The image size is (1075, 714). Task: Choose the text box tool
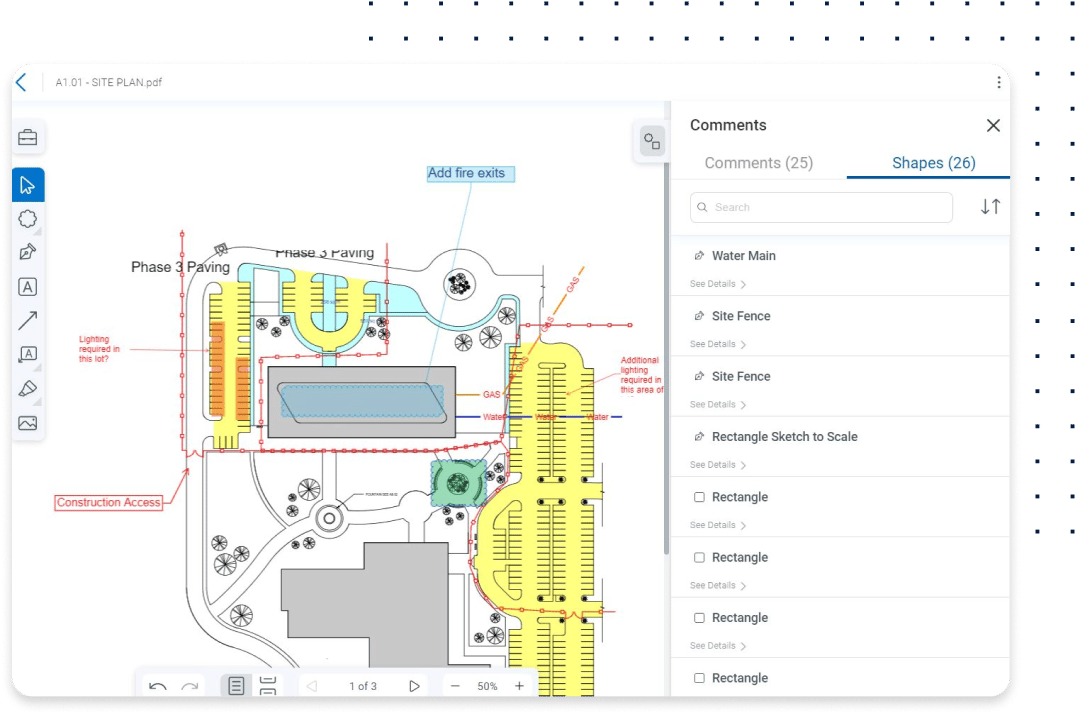click(x=28, y=287)
